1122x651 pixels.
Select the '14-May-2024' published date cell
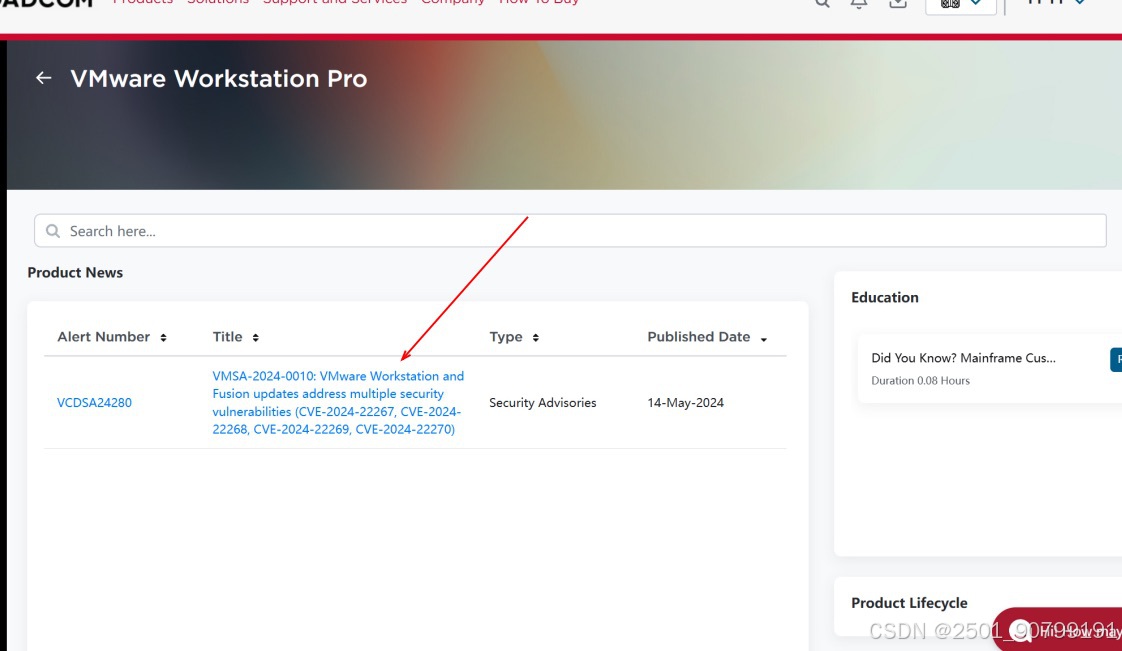[x=686, y=403]
